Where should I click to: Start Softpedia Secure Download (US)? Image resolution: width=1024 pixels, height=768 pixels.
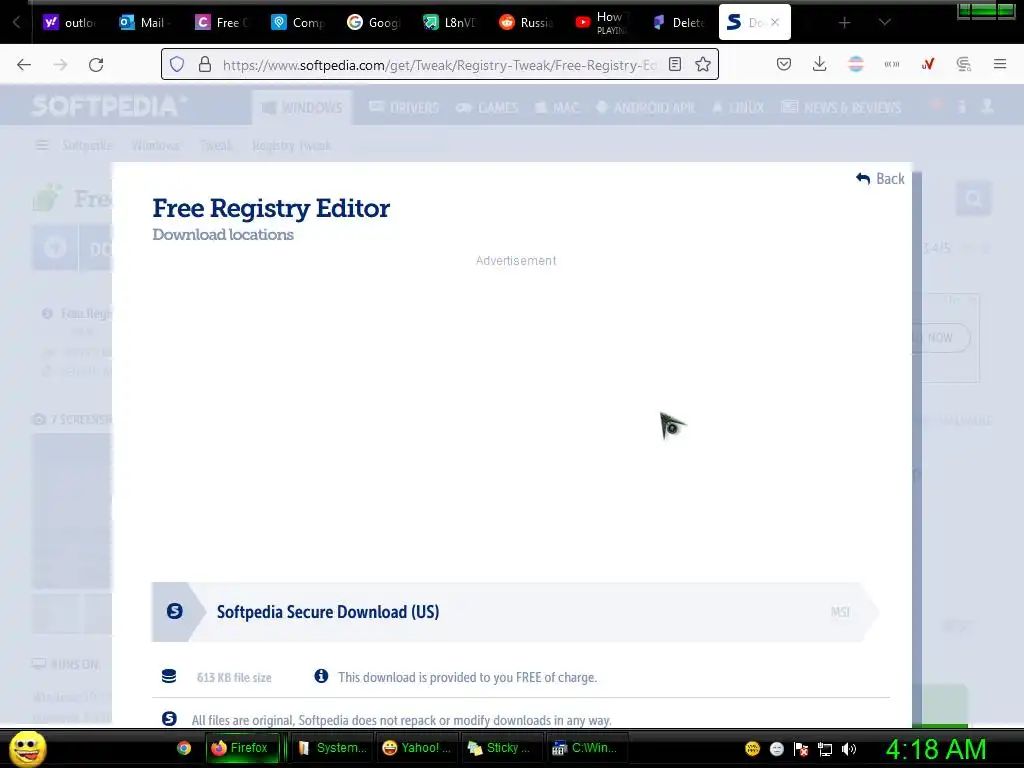(x=515, y=612)
